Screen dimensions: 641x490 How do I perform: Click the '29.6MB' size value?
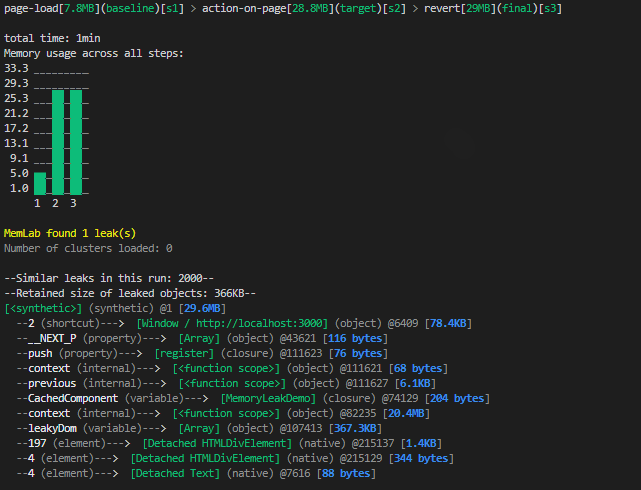pyautogui.click(x=202, y=309)
